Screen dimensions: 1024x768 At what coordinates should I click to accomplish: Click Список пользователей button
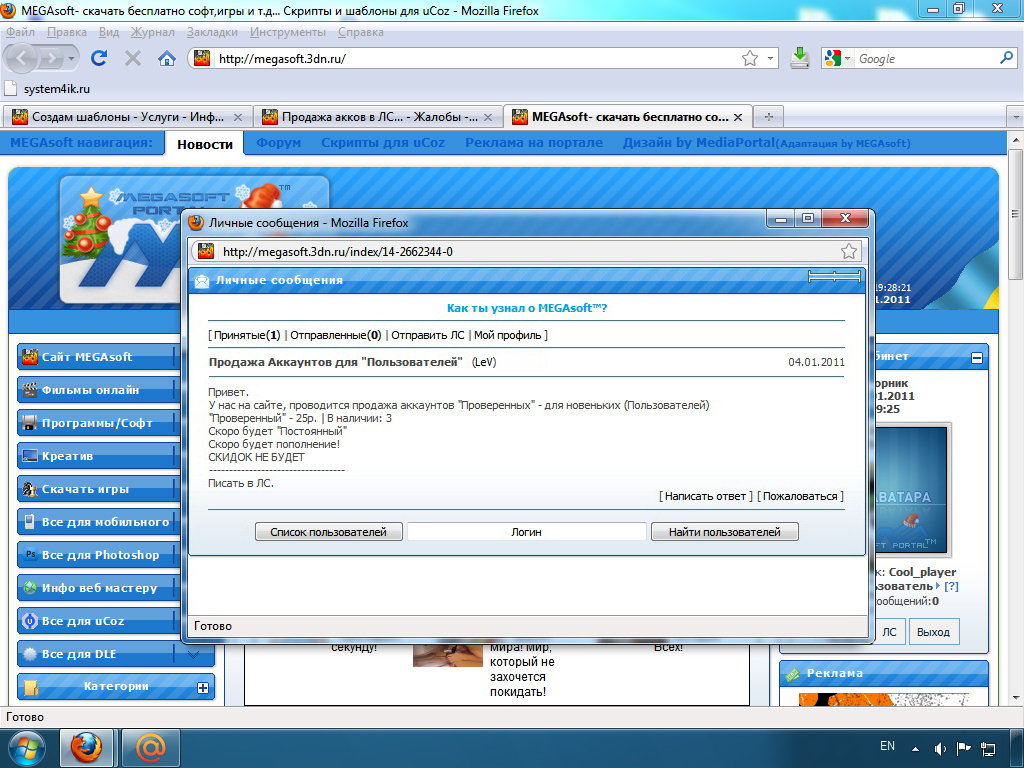pos(328,532)
